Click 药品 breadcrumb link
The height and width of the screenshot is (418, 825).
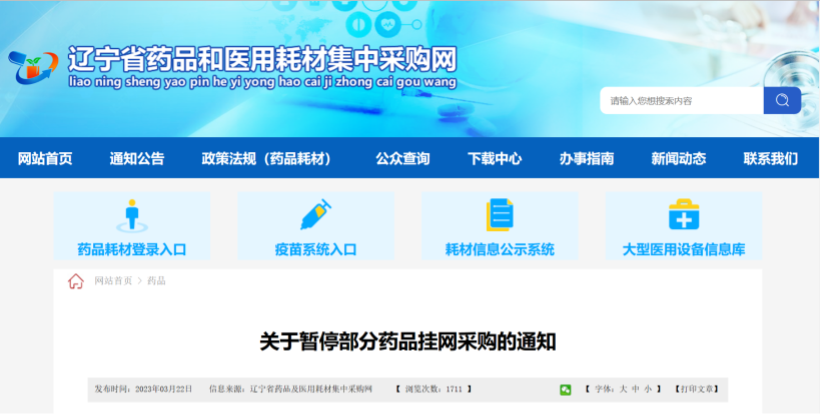point(156,282)
